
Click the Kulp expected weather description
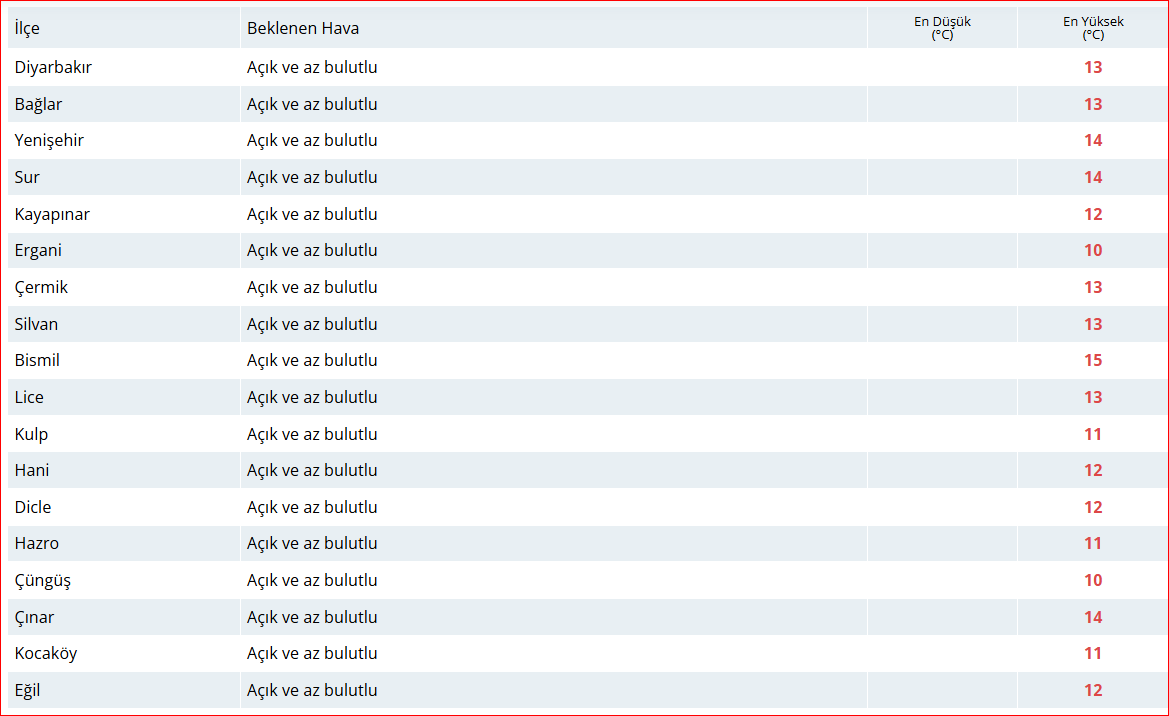pos(312,434)
